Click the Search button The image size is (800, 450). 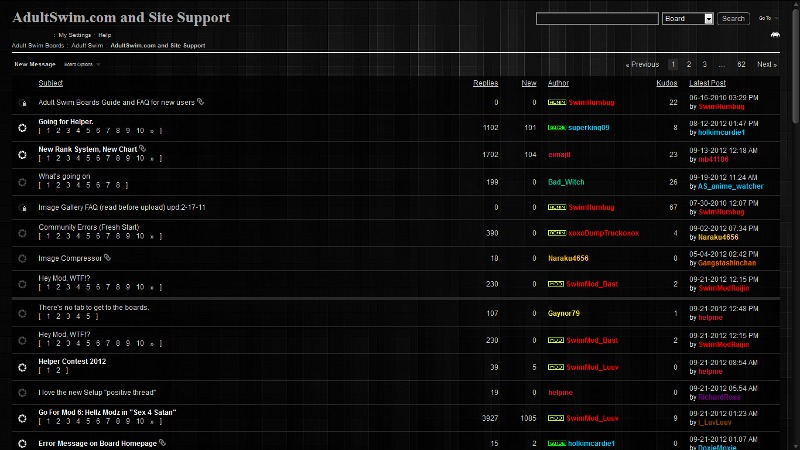click(733, 18)
